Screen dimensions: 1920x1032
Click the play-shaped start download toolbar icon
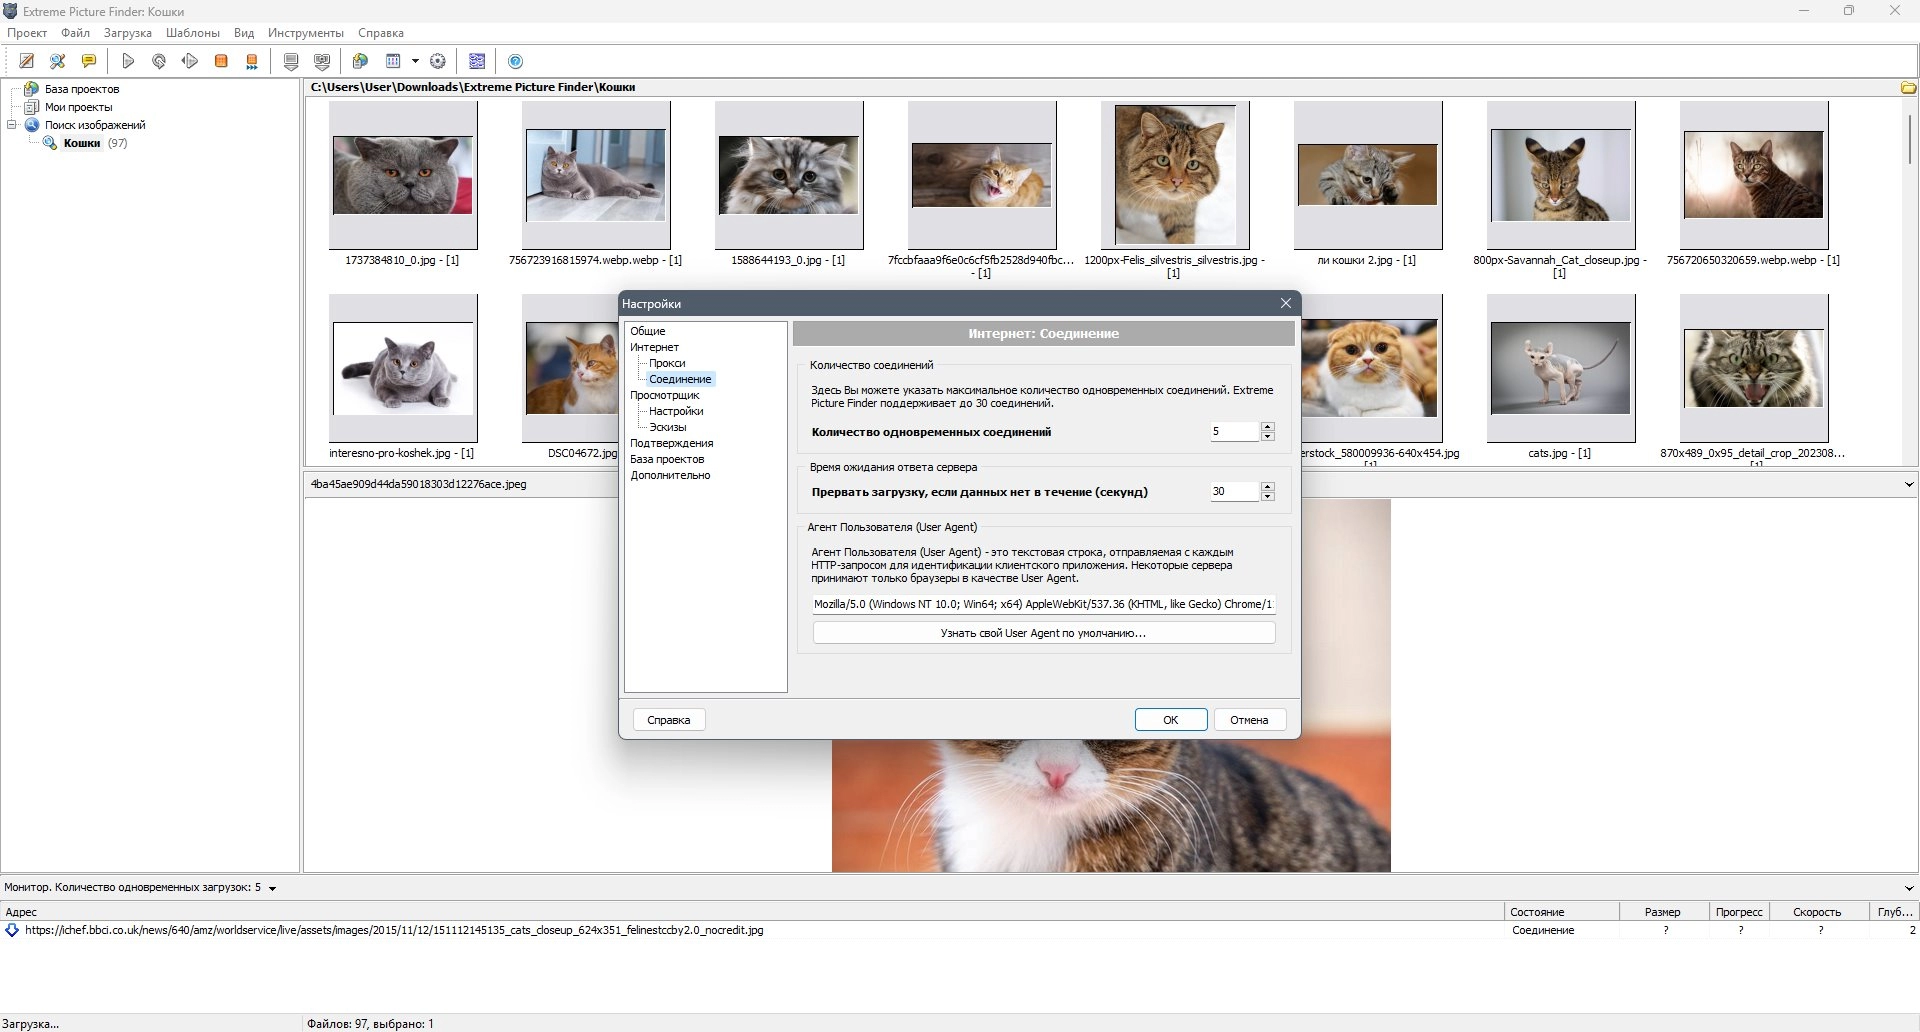128,61
